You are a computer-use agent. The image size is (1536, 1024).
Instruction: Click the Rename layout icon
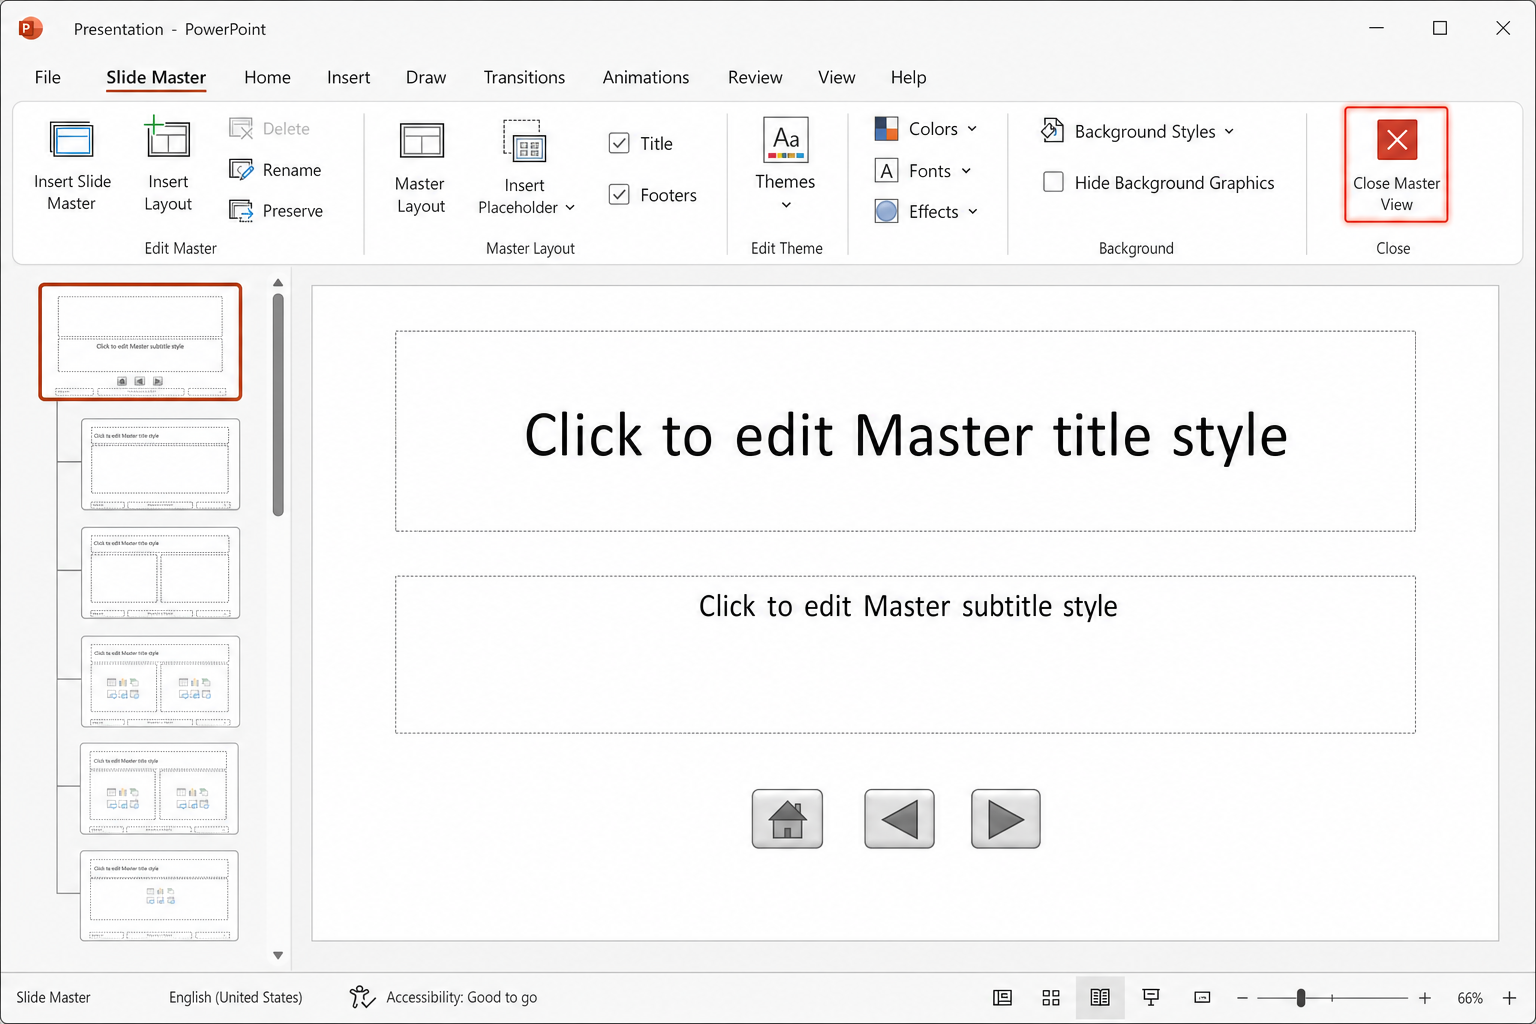coord(241,170)
